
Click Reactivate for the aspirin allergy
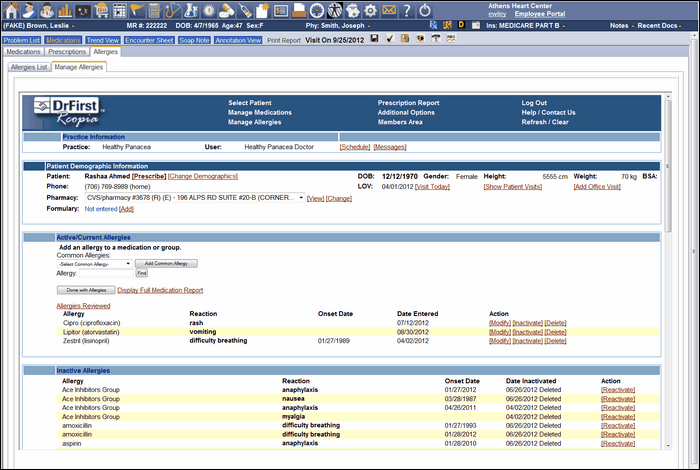[618, 443]
